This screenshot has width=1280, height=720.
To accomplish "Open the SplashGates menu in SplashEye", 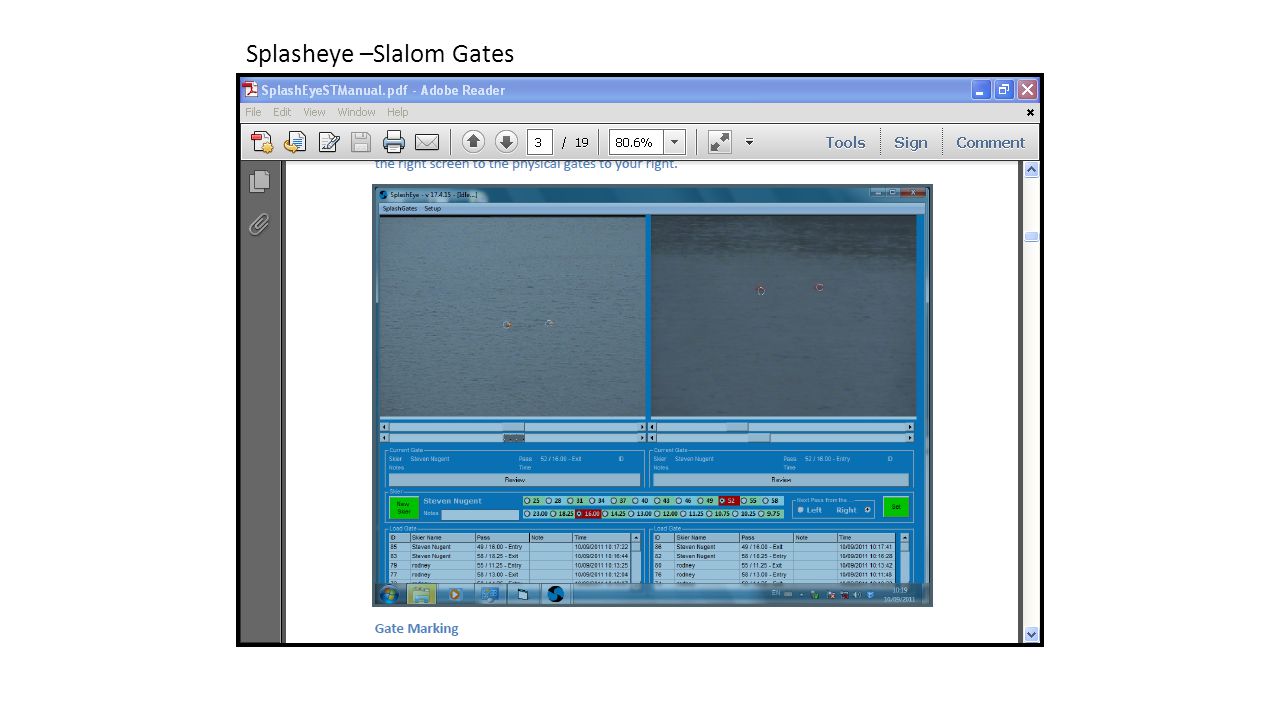I will (400, 208).
